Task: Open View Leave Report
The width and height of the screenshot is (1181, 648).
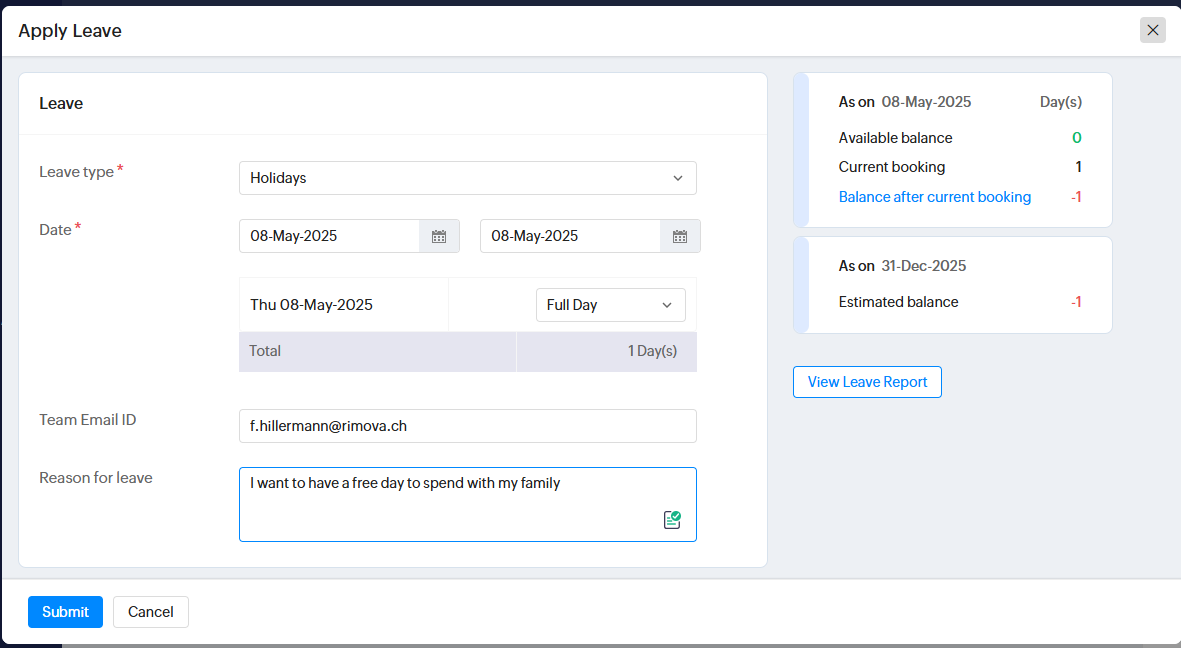Action: tap(867, 382)
